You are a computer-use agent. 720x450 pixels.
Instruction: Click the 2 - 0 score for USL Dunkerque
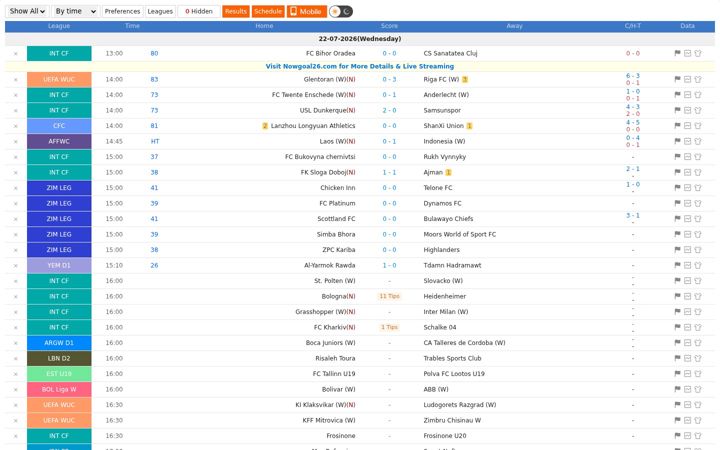(389, 110)
